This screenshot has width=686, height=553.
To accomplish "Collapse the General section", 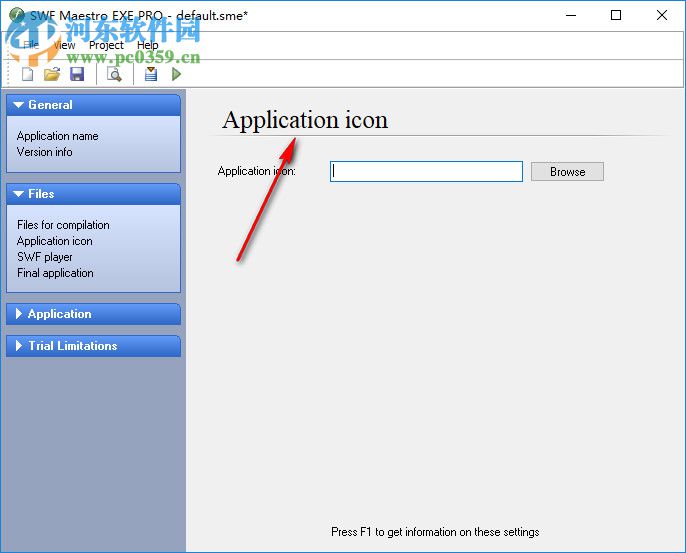I will pyautogui.click(x=93, y=105).
